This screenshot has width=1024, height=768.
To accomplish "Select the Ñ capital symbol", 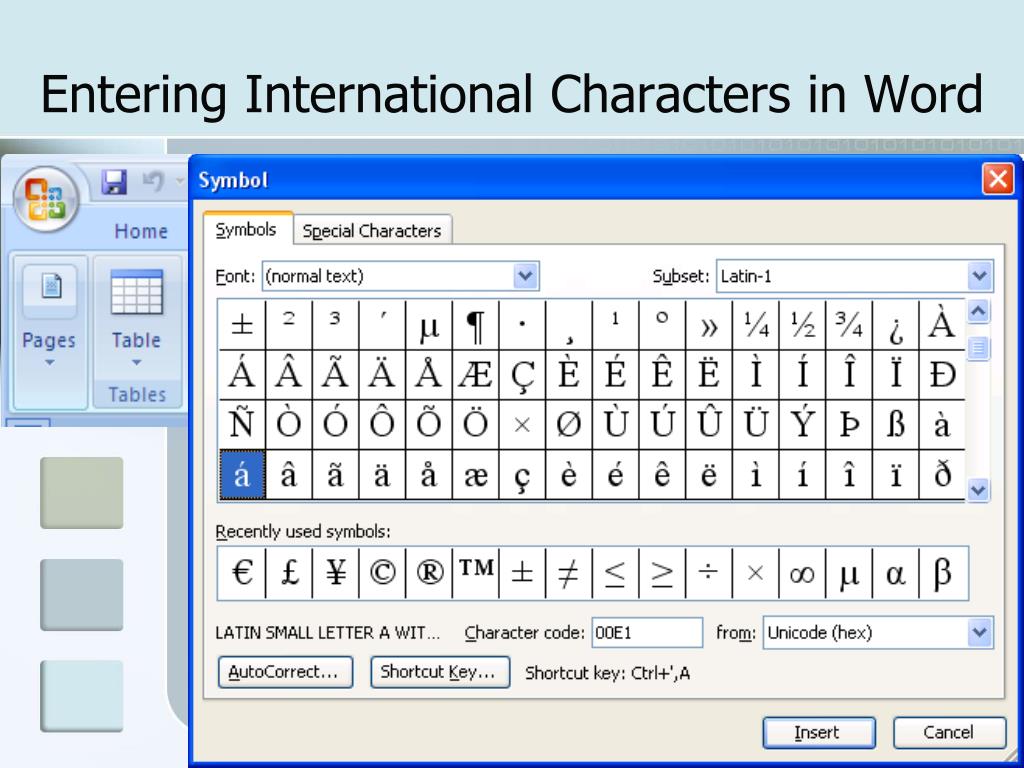I will tap(242, 425).
